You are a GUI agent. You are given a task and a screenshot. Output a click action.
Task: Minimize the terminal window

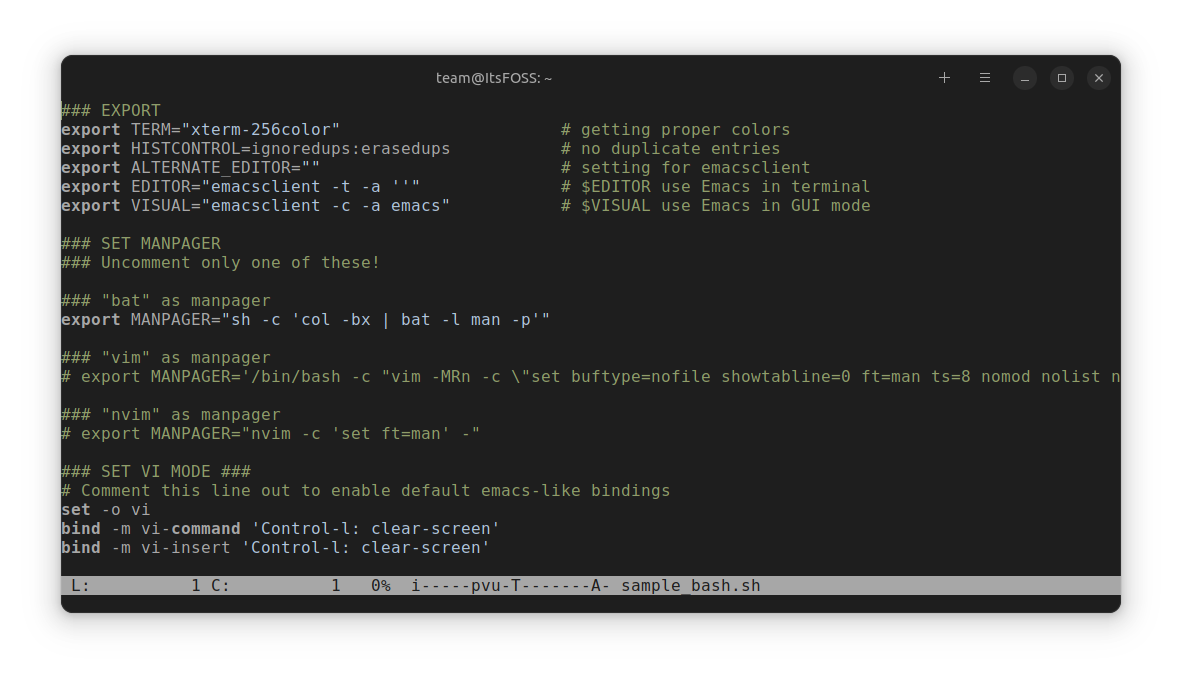point(1024,78)
